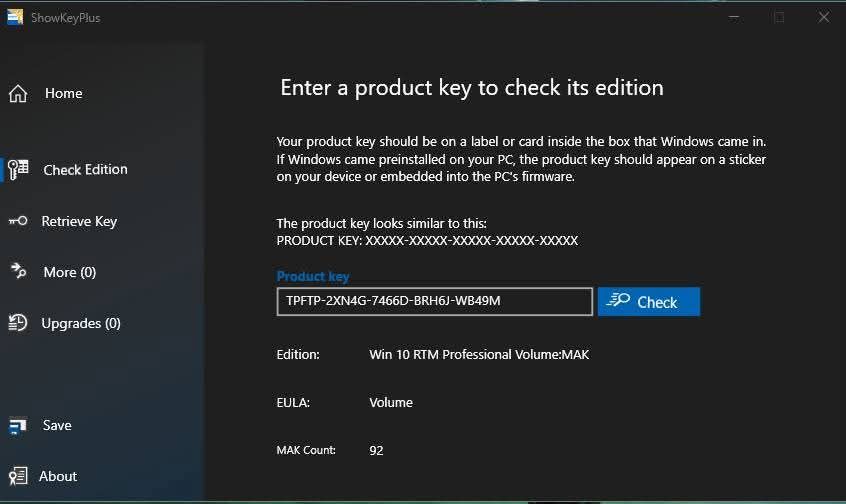Click the About info icon
This screenshot has height=504, width=846.
point(18,476)
